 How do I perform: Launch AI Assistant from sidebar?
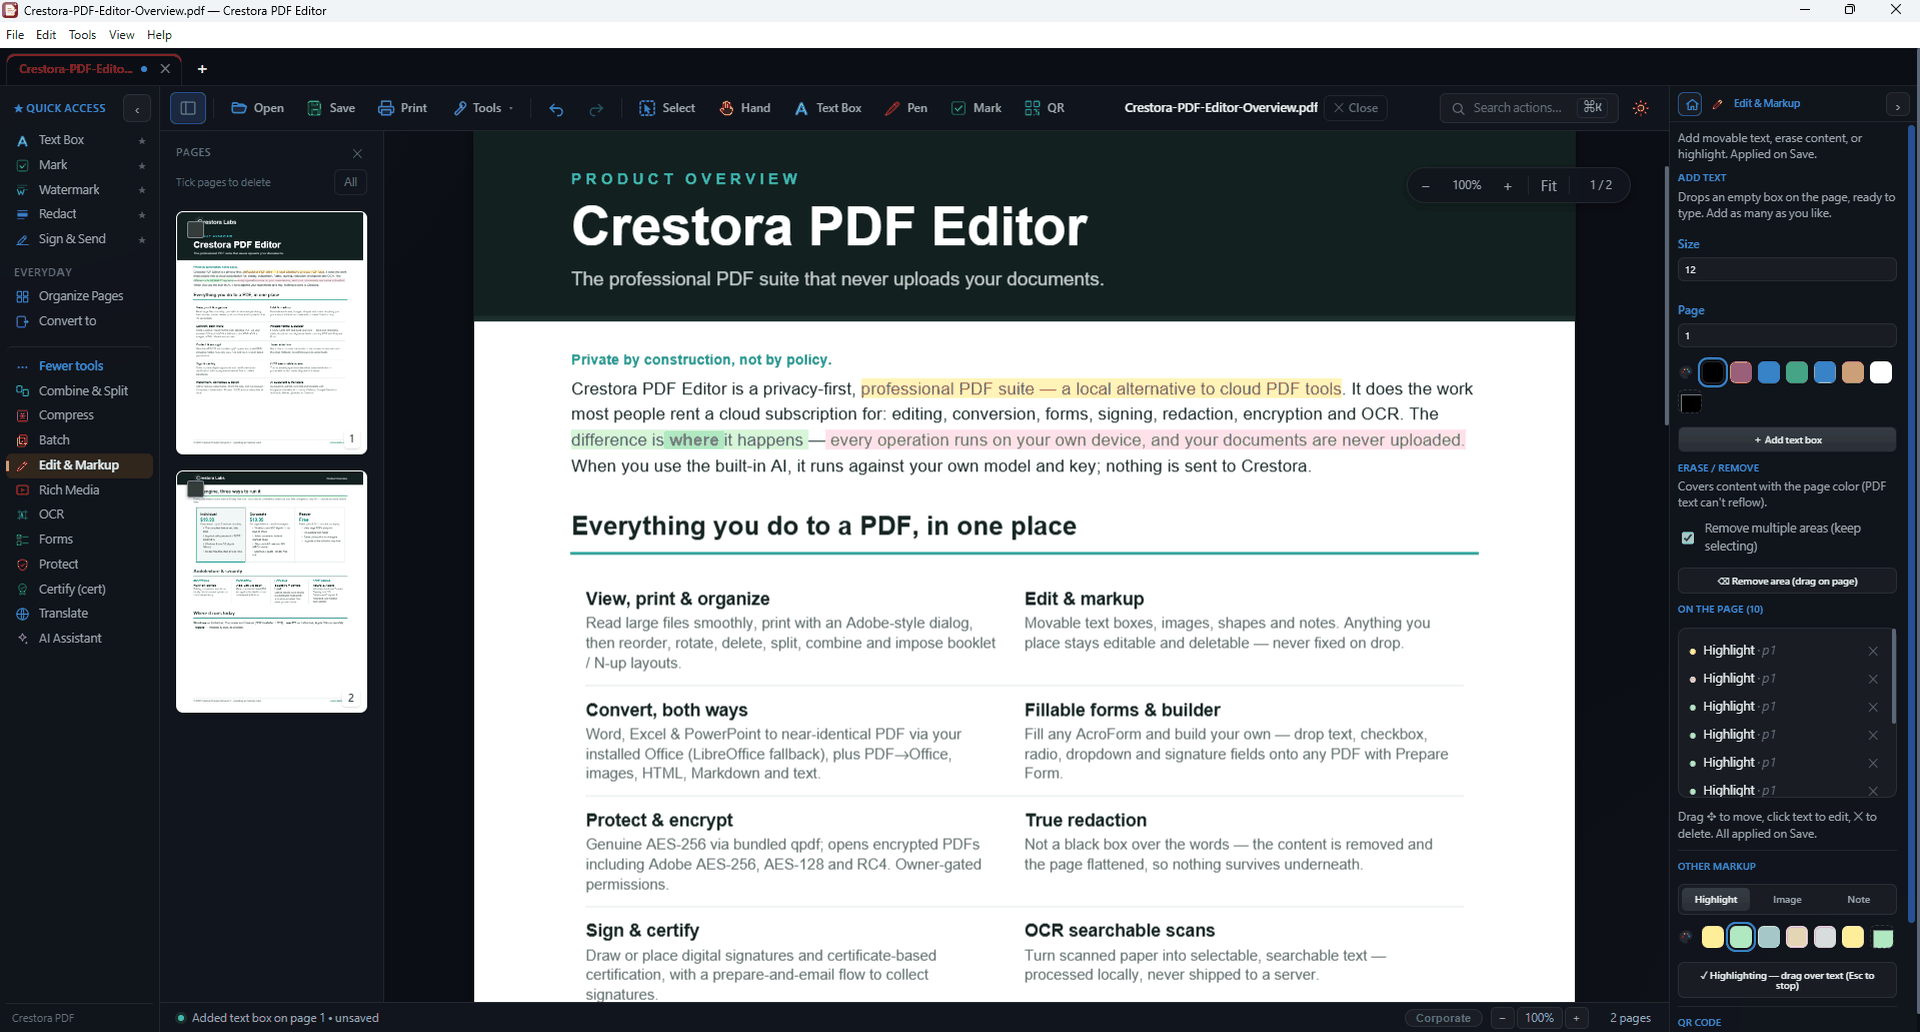70,638
